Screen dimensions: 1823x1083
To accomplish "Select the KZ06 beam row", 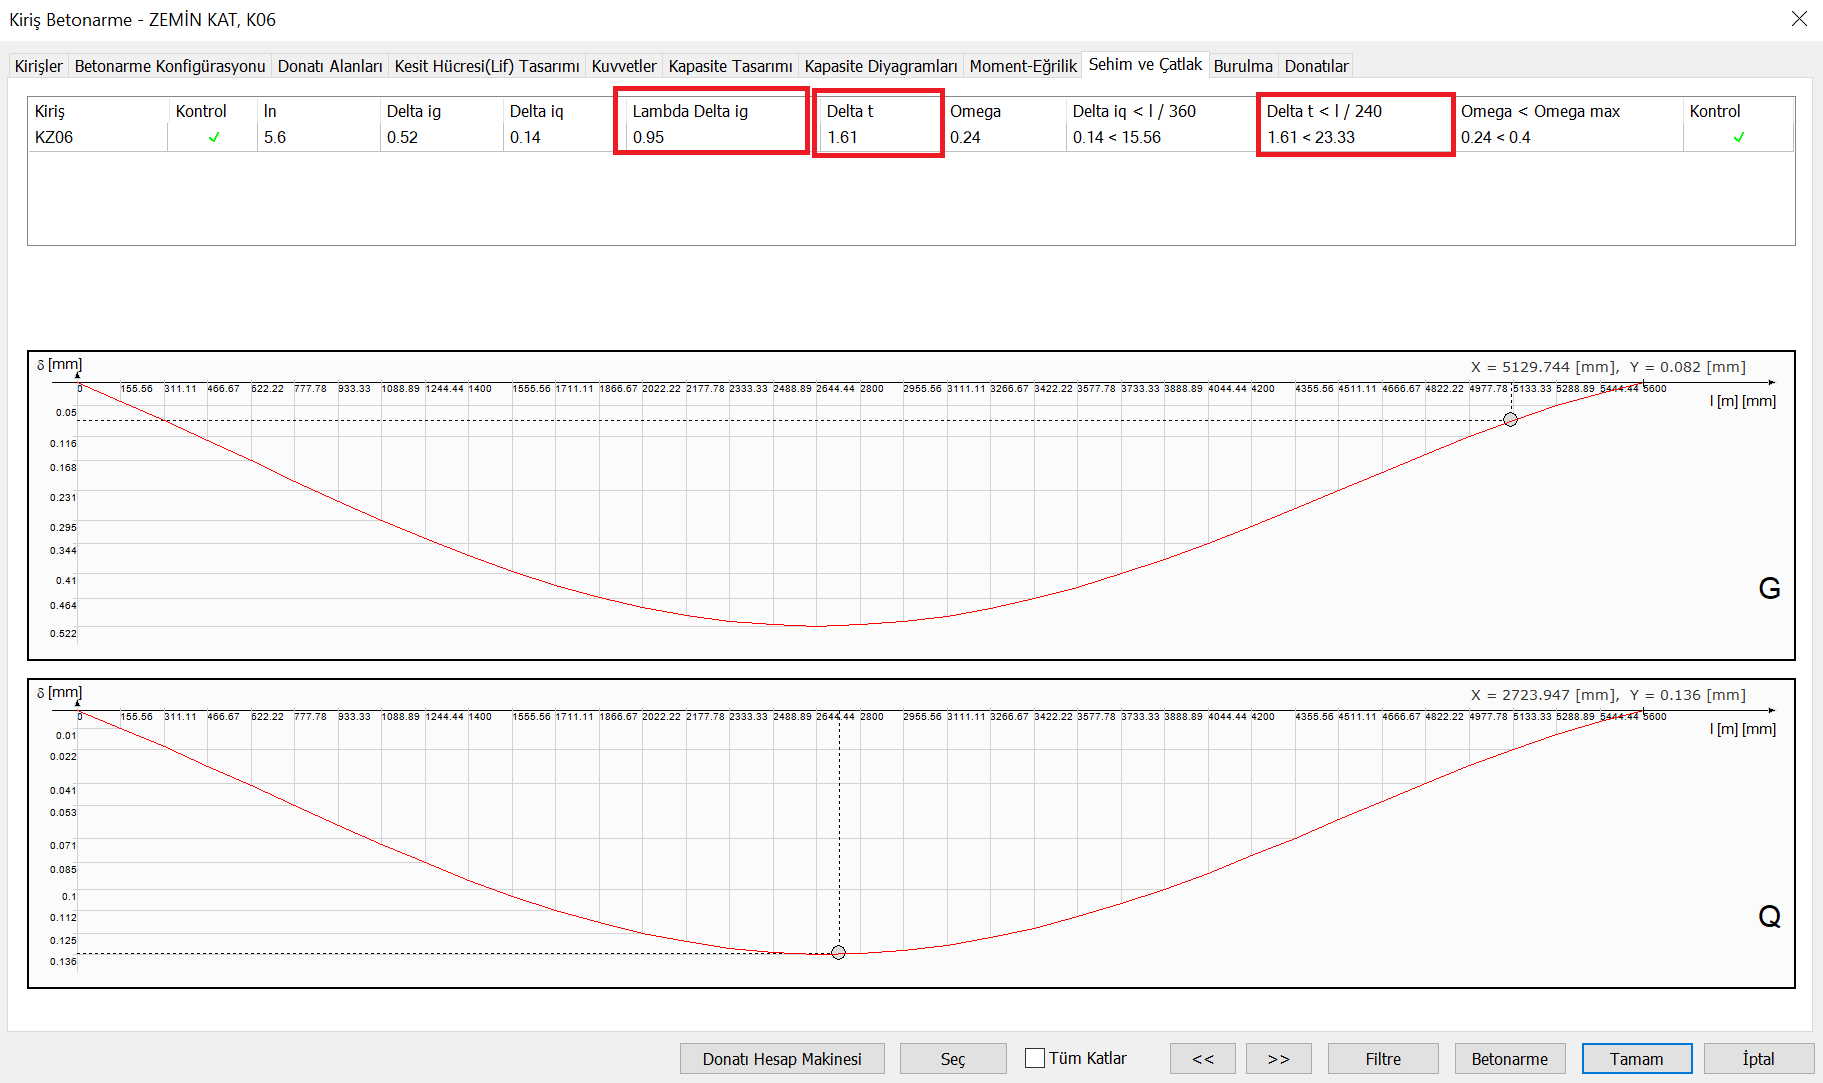I will [x=54, y=137].
